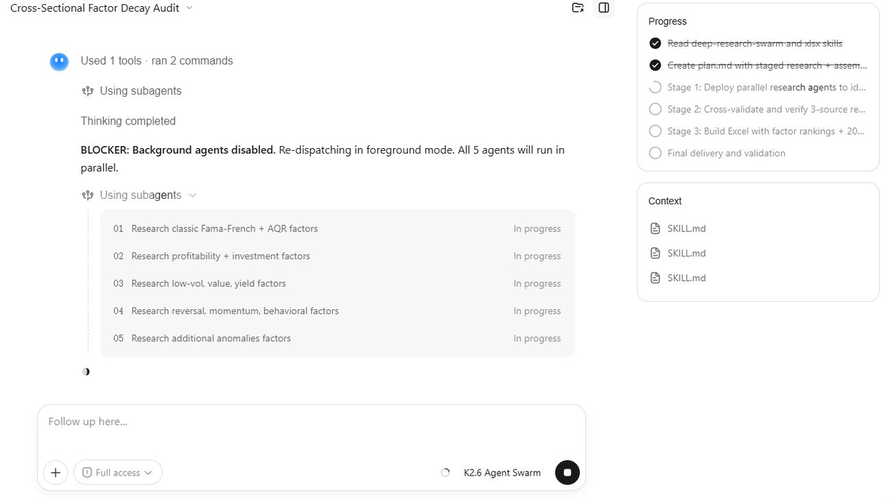Open the folder icon in top bar
Image resolution: width=890 pixels, height=502 pixels.
coord(577,8)
